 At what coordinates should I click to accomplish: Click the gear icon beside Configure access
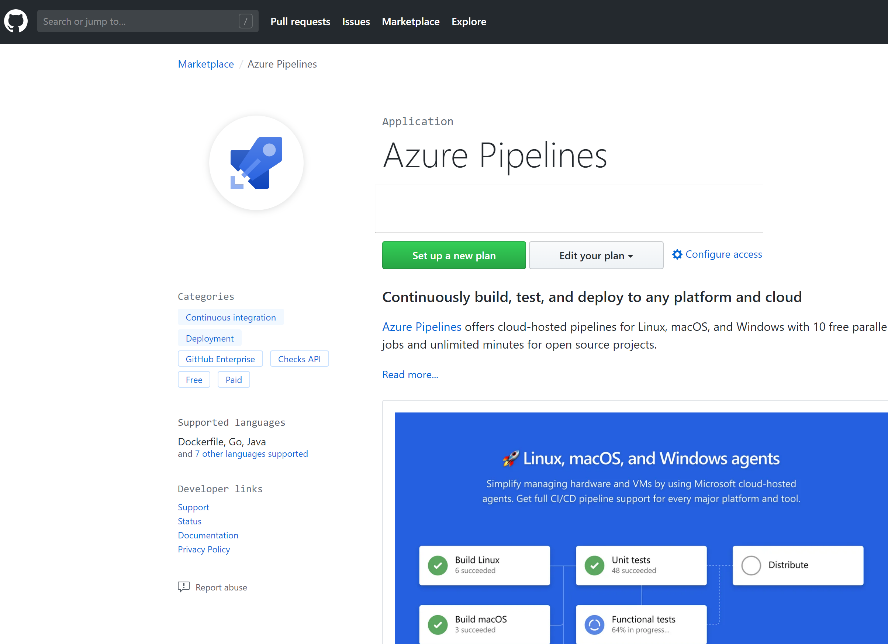click(677, 254)
